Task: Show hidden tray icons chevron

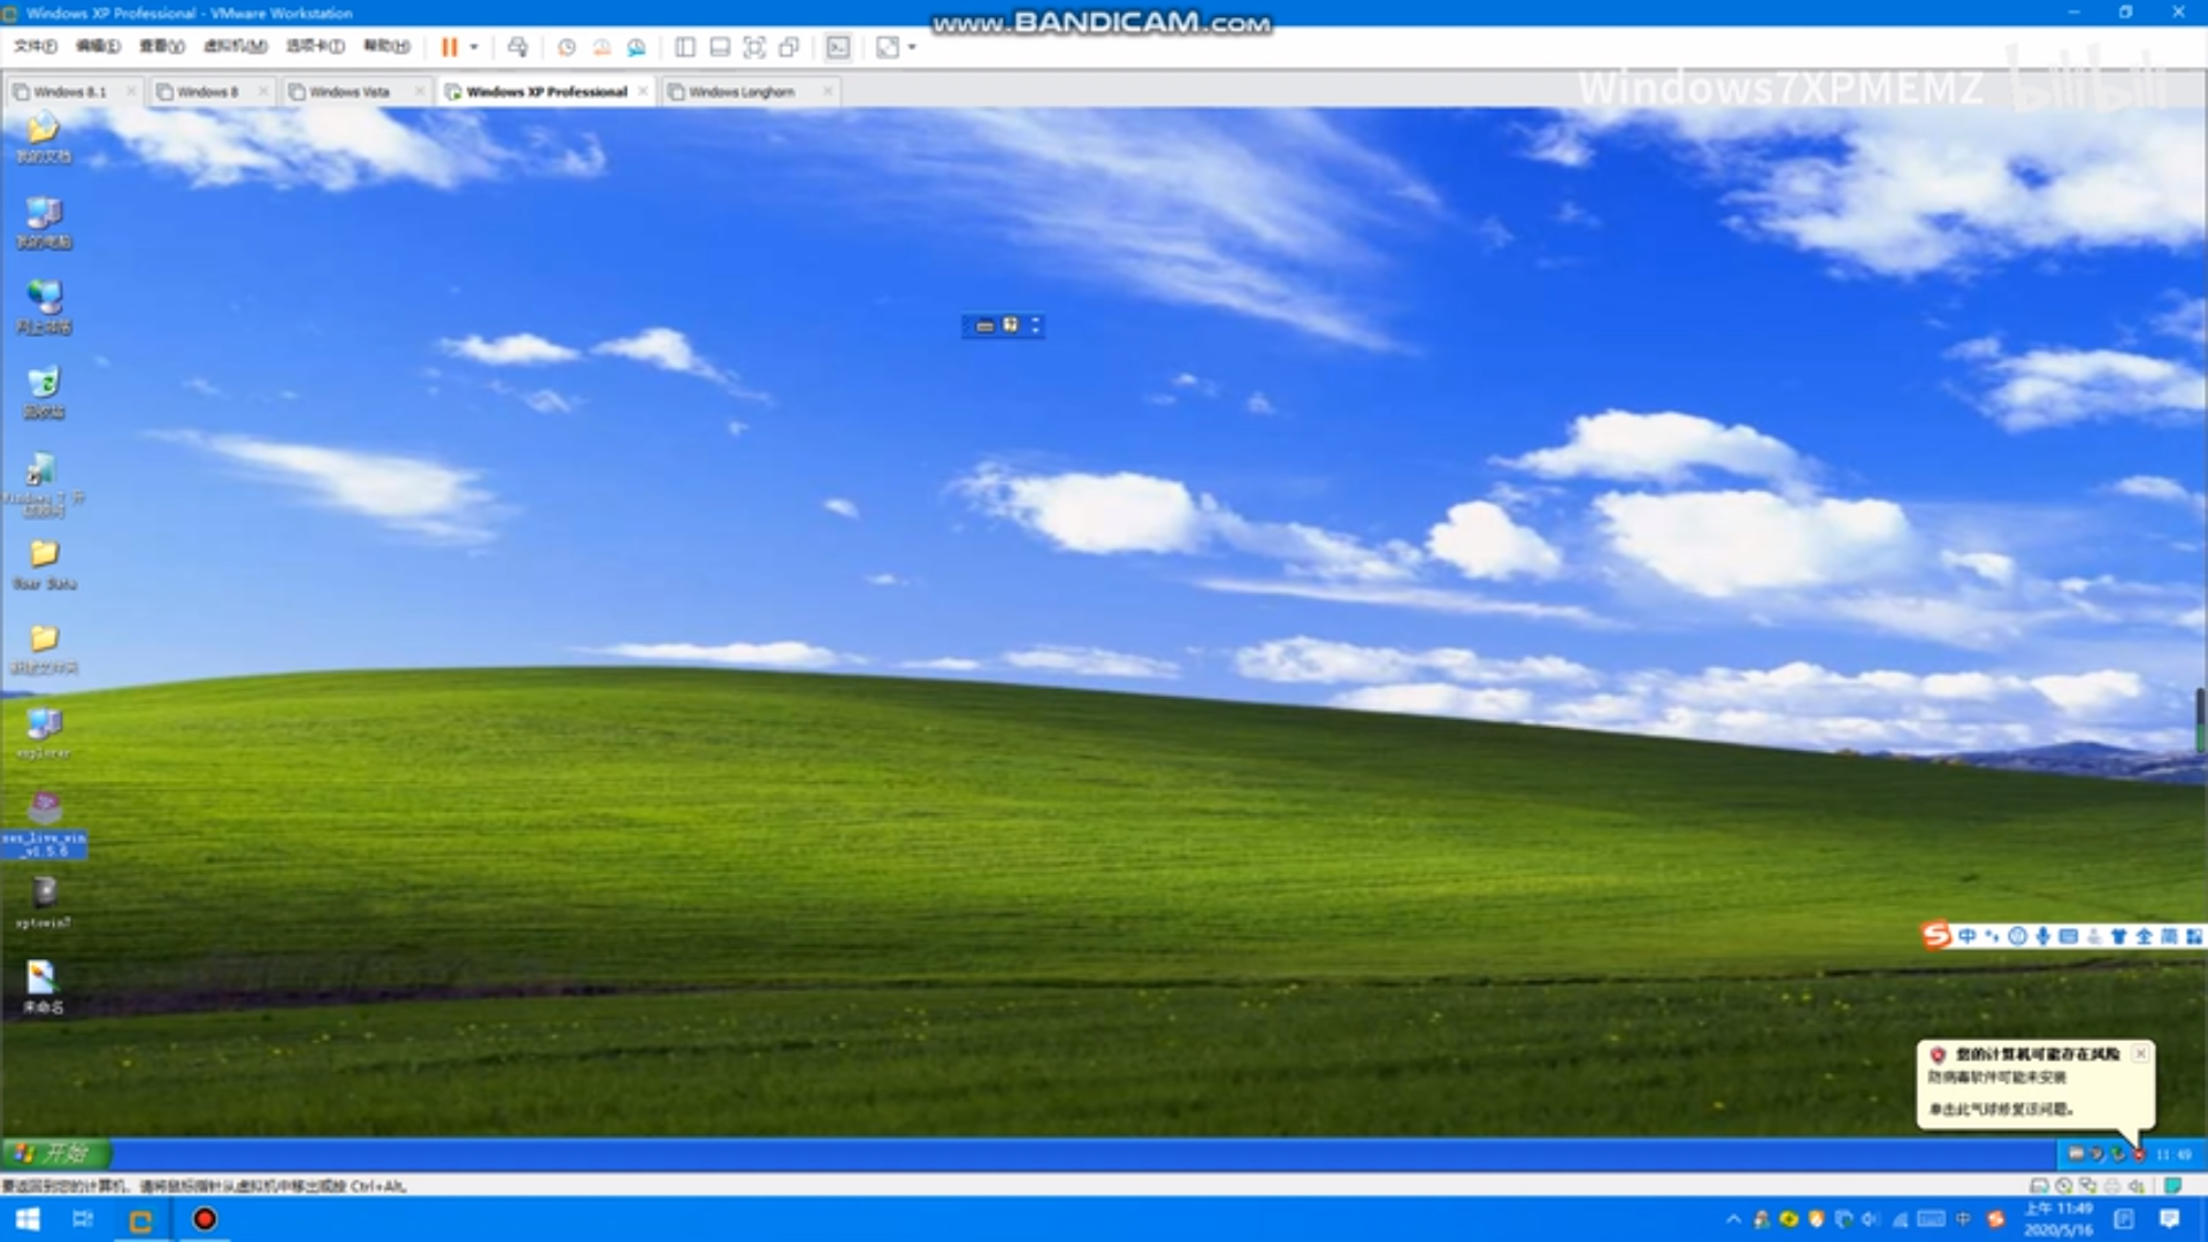Action: click(1733, 1220)
